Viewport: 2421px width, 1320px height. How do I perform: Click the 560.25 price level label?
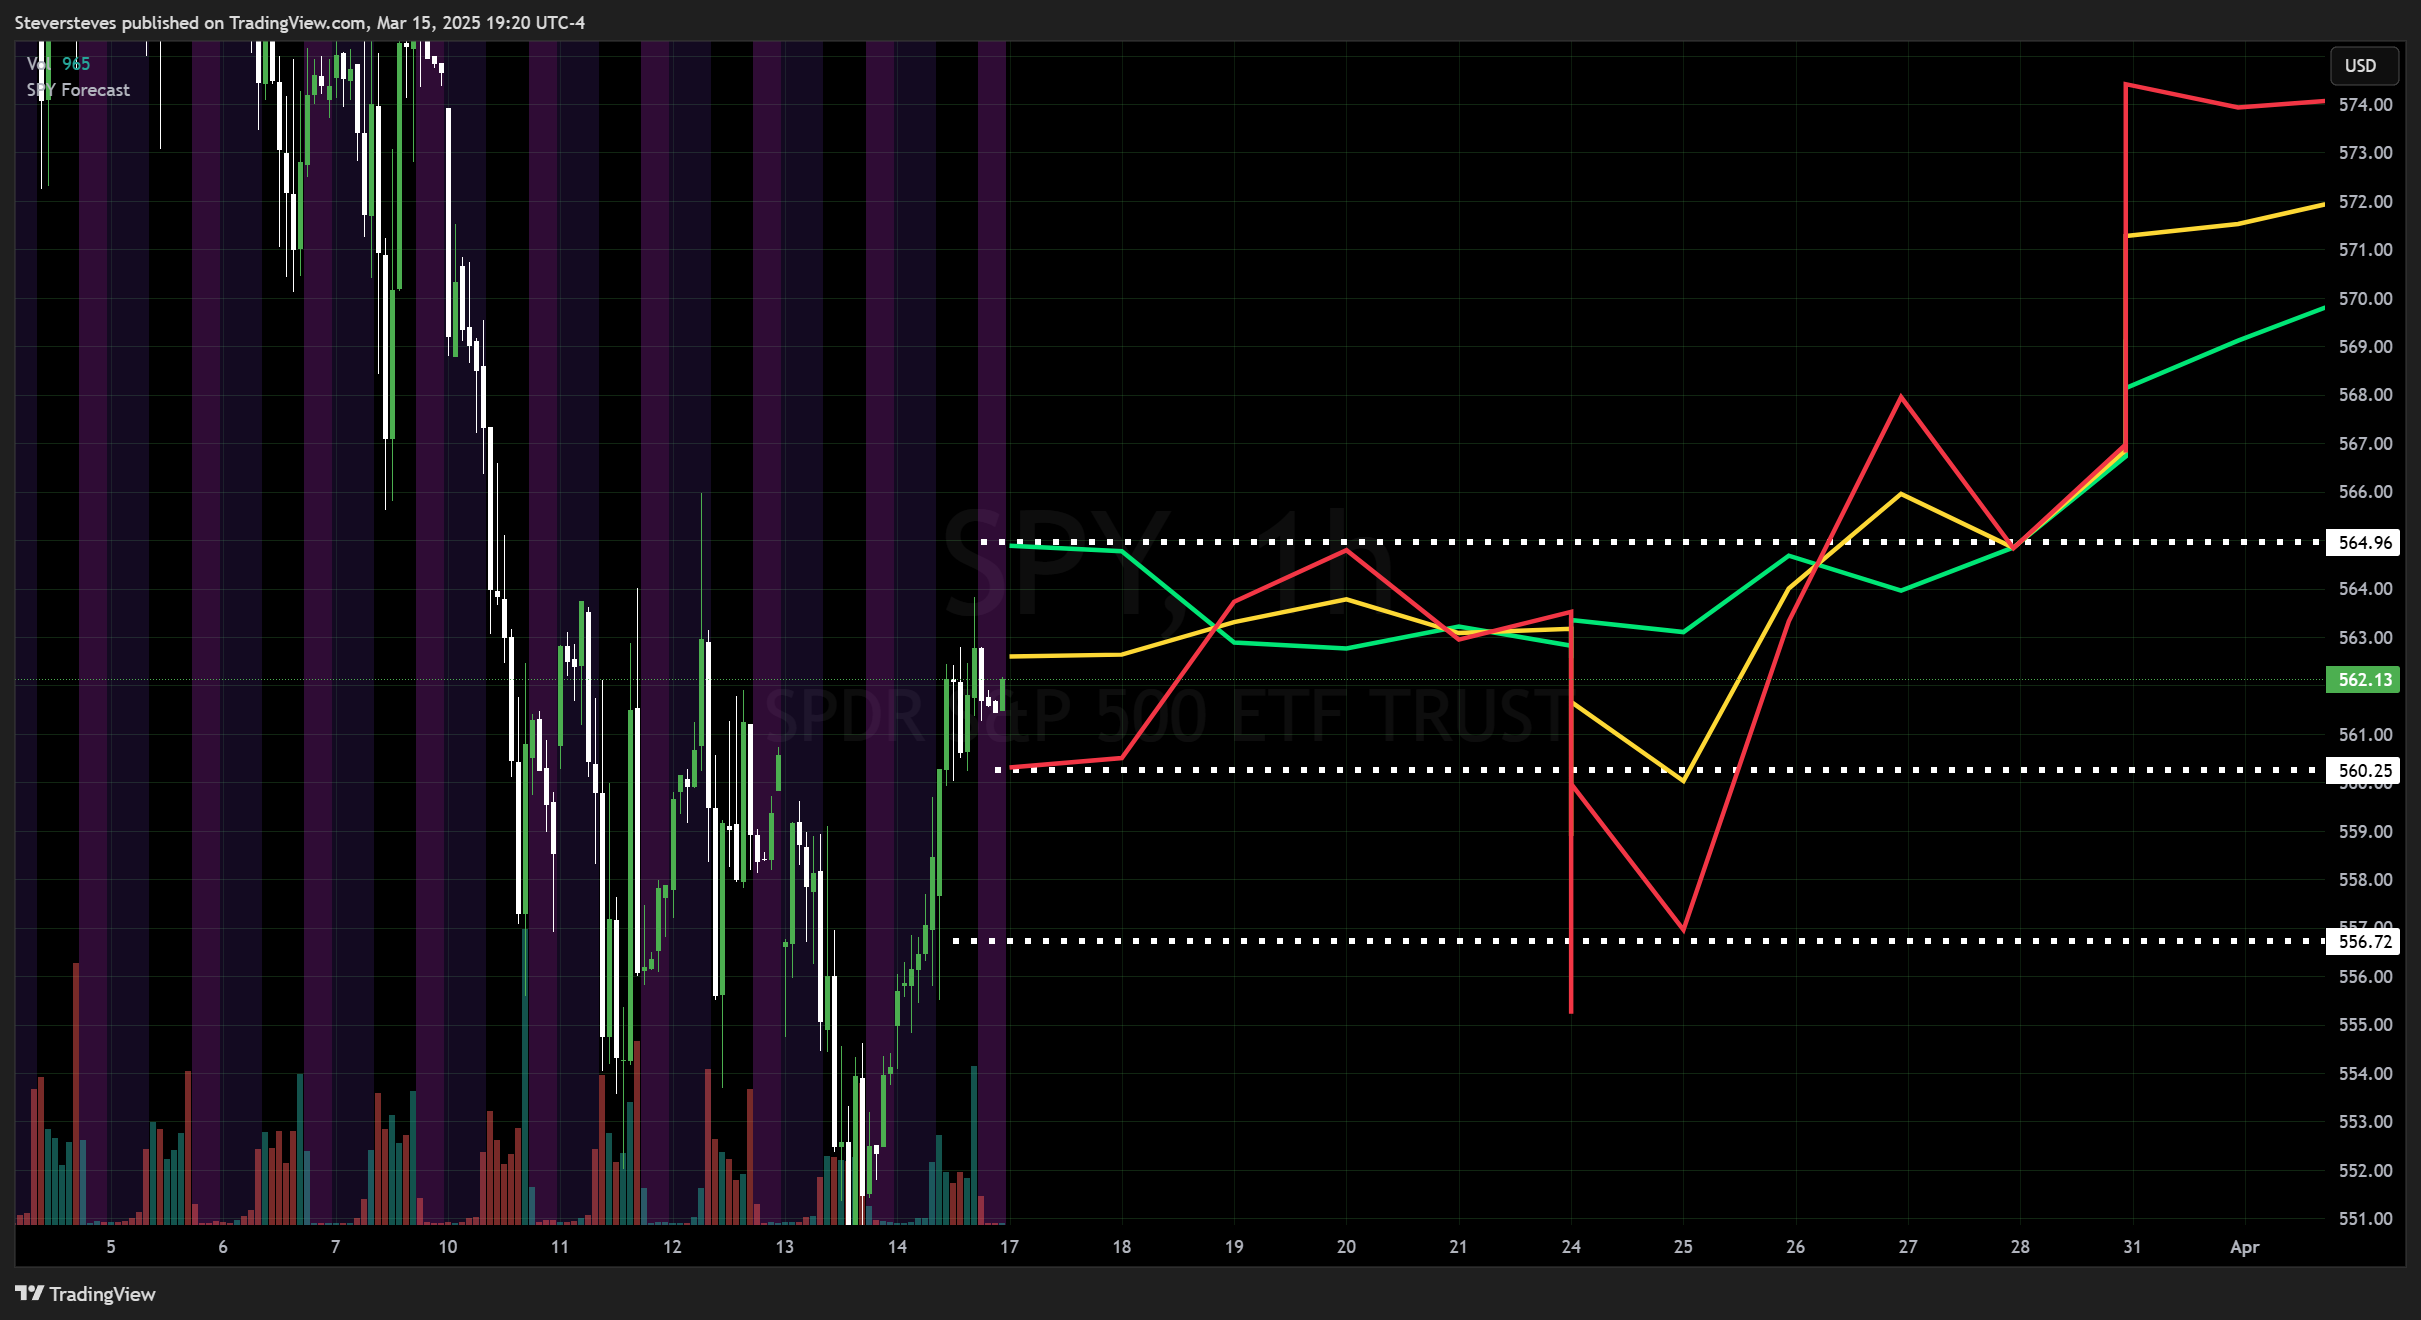(2364, 770)
